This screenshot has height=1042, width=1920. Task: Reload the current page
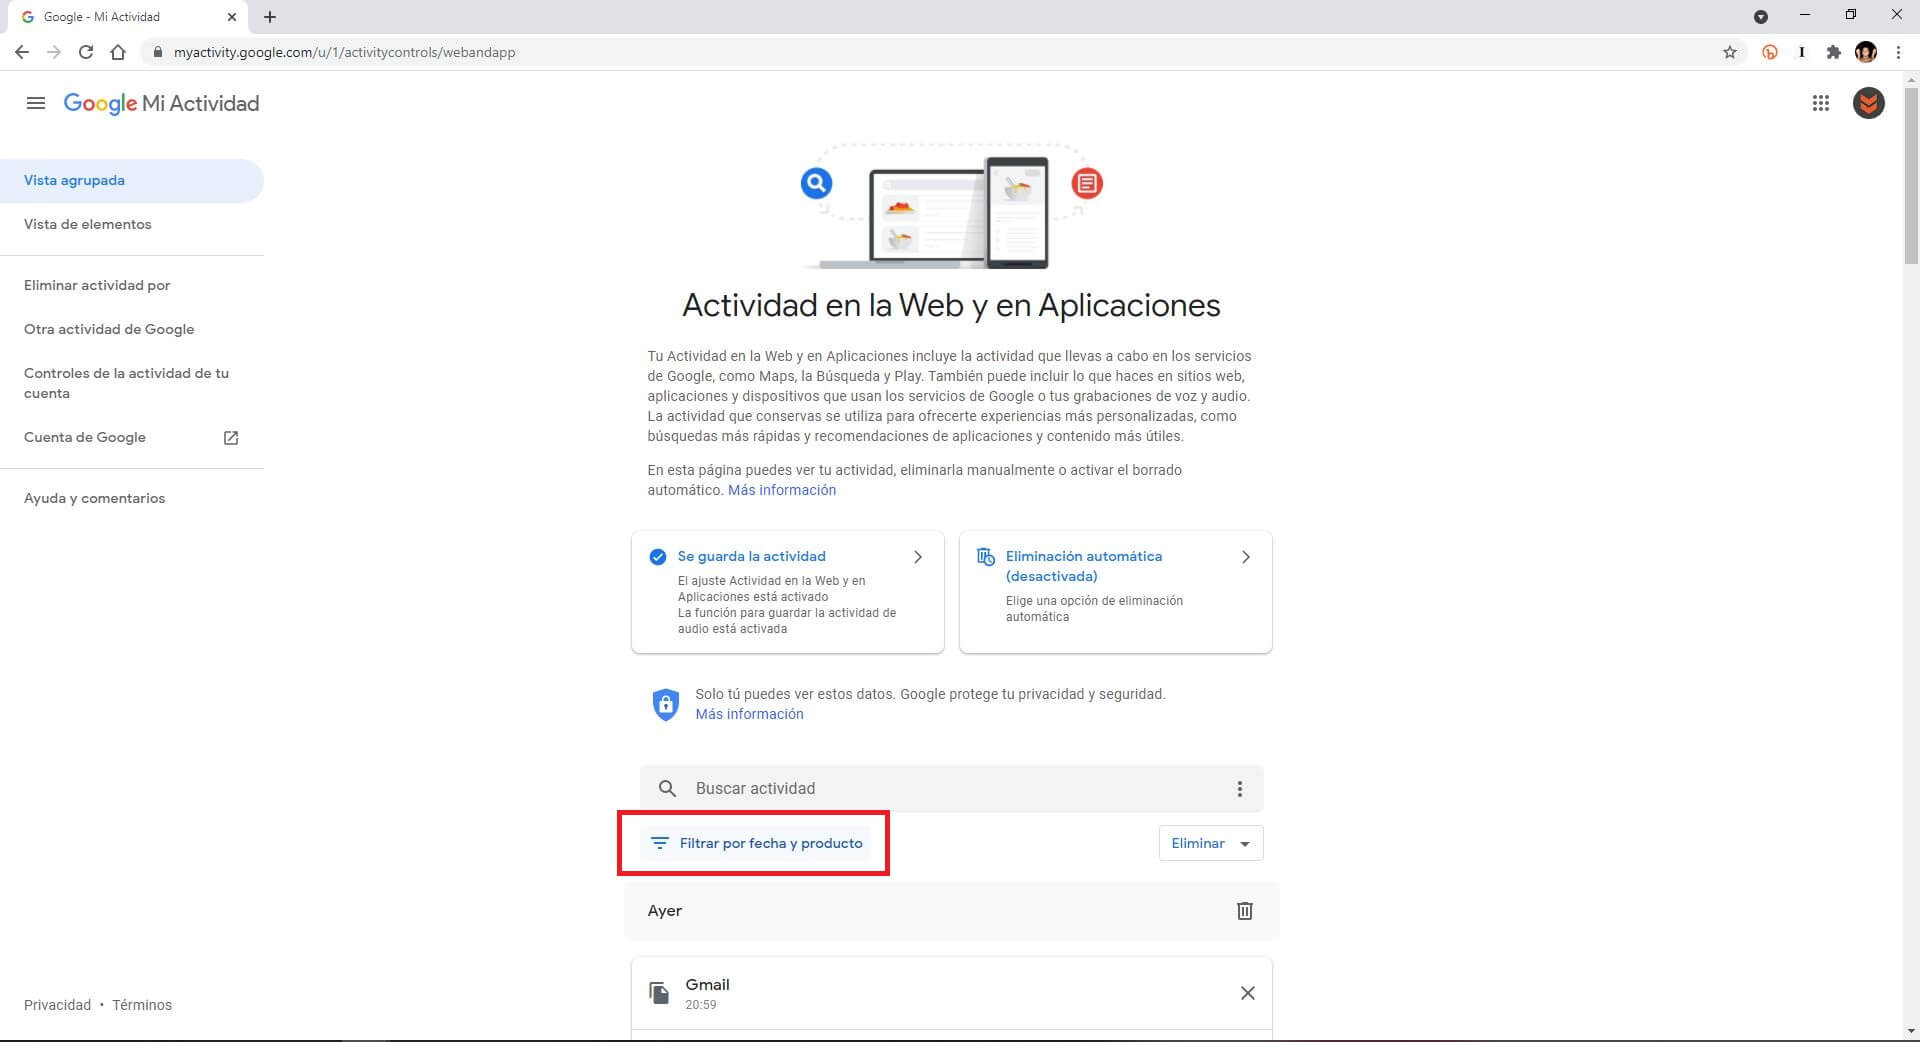tap(86, 52)
